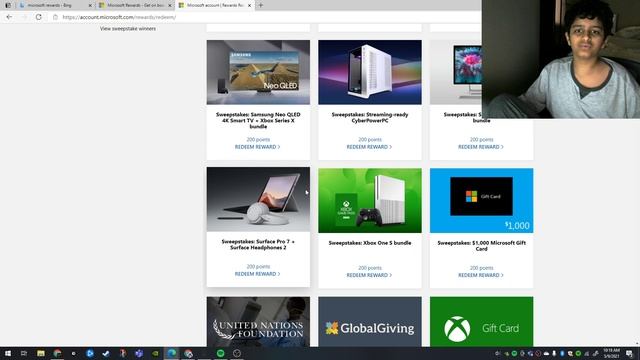640x360 pixels.
Task: Redeem reward for Streaming-ready CyberPowerPC sweepstakes
Action: [x=369, y=147]
